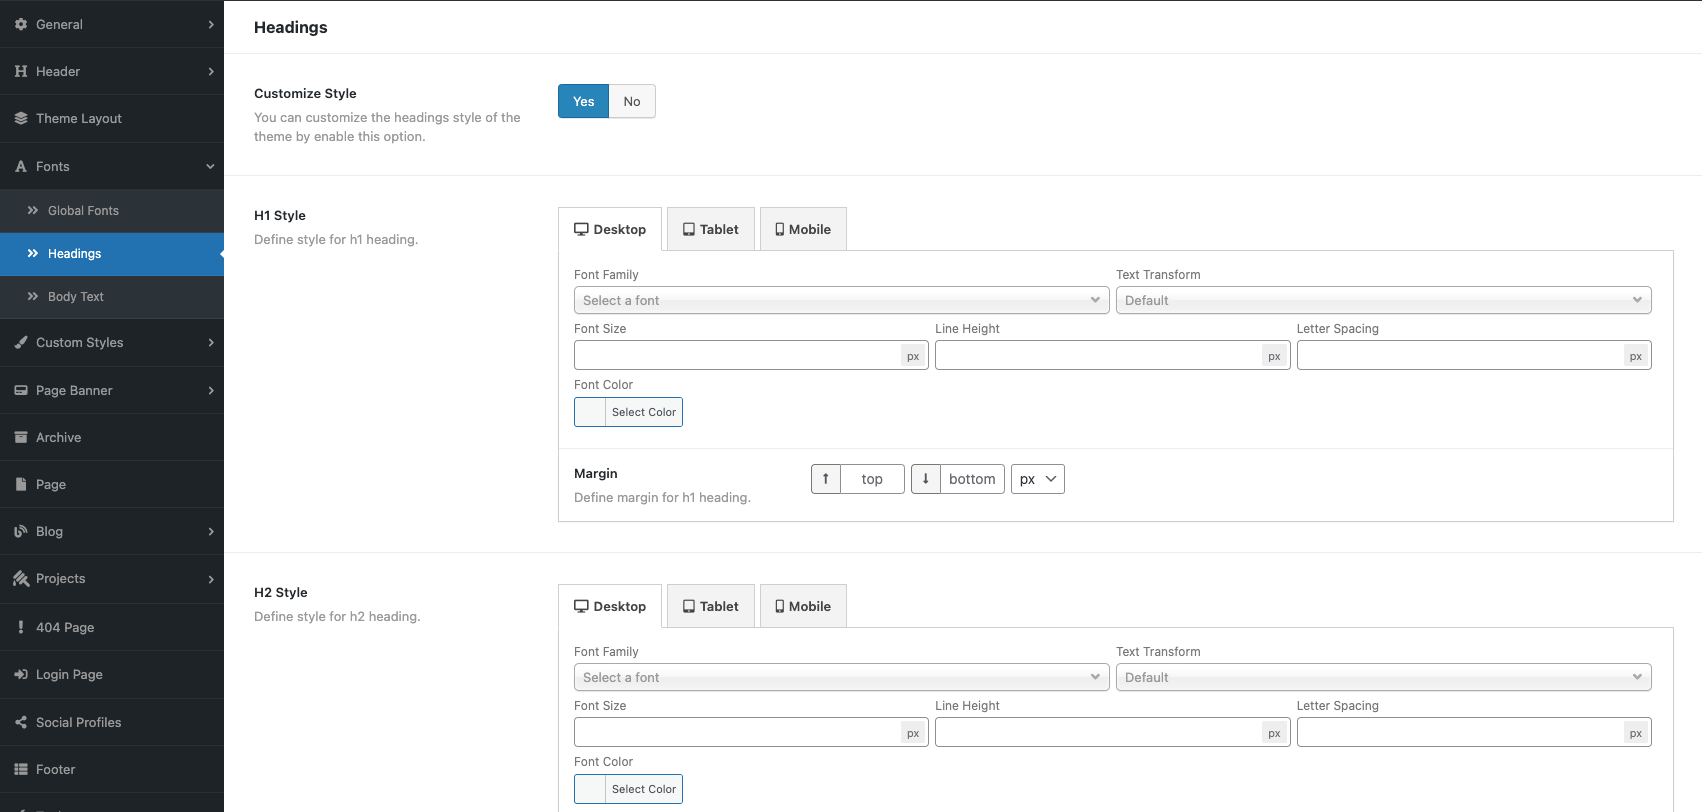1702x812 pixels.
Task: Click the Fonts letter A icon
Action: pos(21,166)
